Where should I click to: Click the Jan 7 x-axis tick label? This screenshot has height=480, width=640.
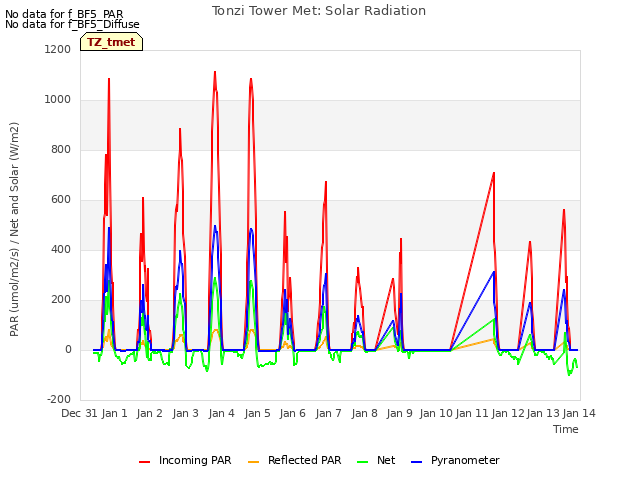click(329, 413)
